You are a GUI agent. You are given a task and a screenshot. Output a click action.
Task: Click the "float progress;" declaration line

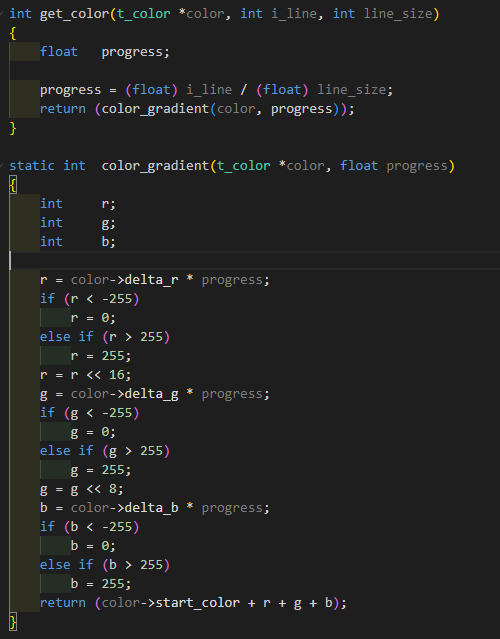pyautogui.click(x=105, y=52)
